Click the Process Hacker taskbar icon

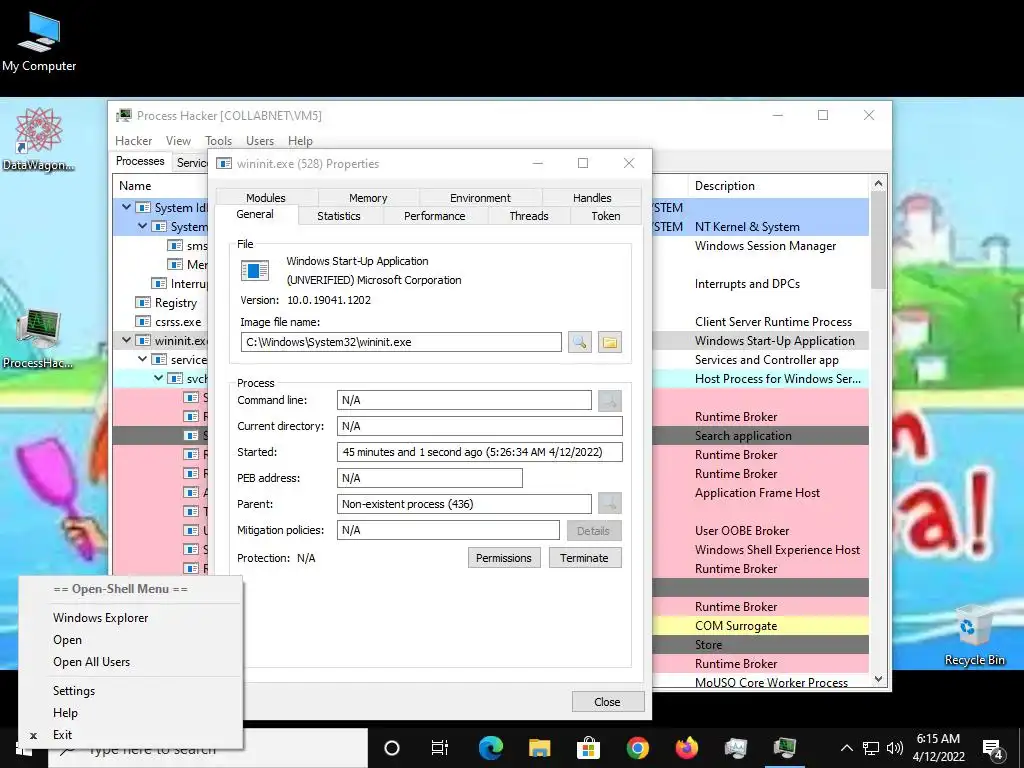784,748
